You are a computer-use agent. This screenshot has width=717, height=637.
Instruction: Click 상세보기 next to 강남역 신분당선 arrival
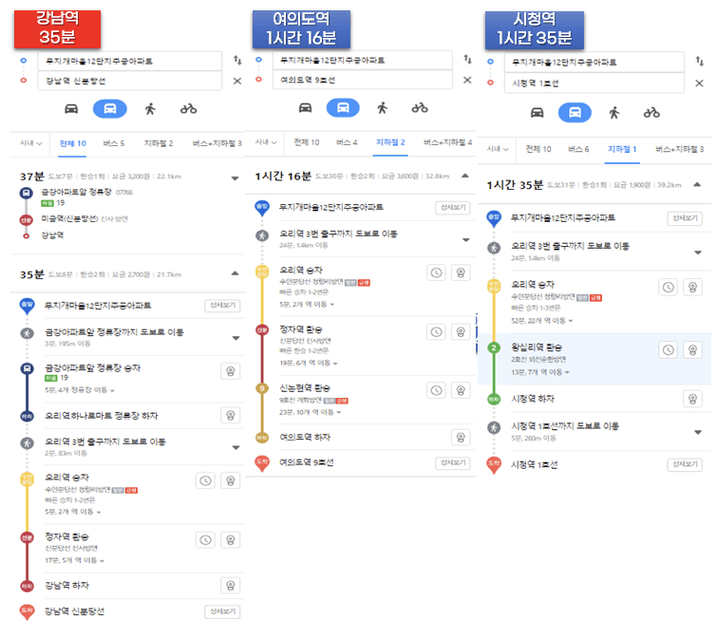(222, 611)
